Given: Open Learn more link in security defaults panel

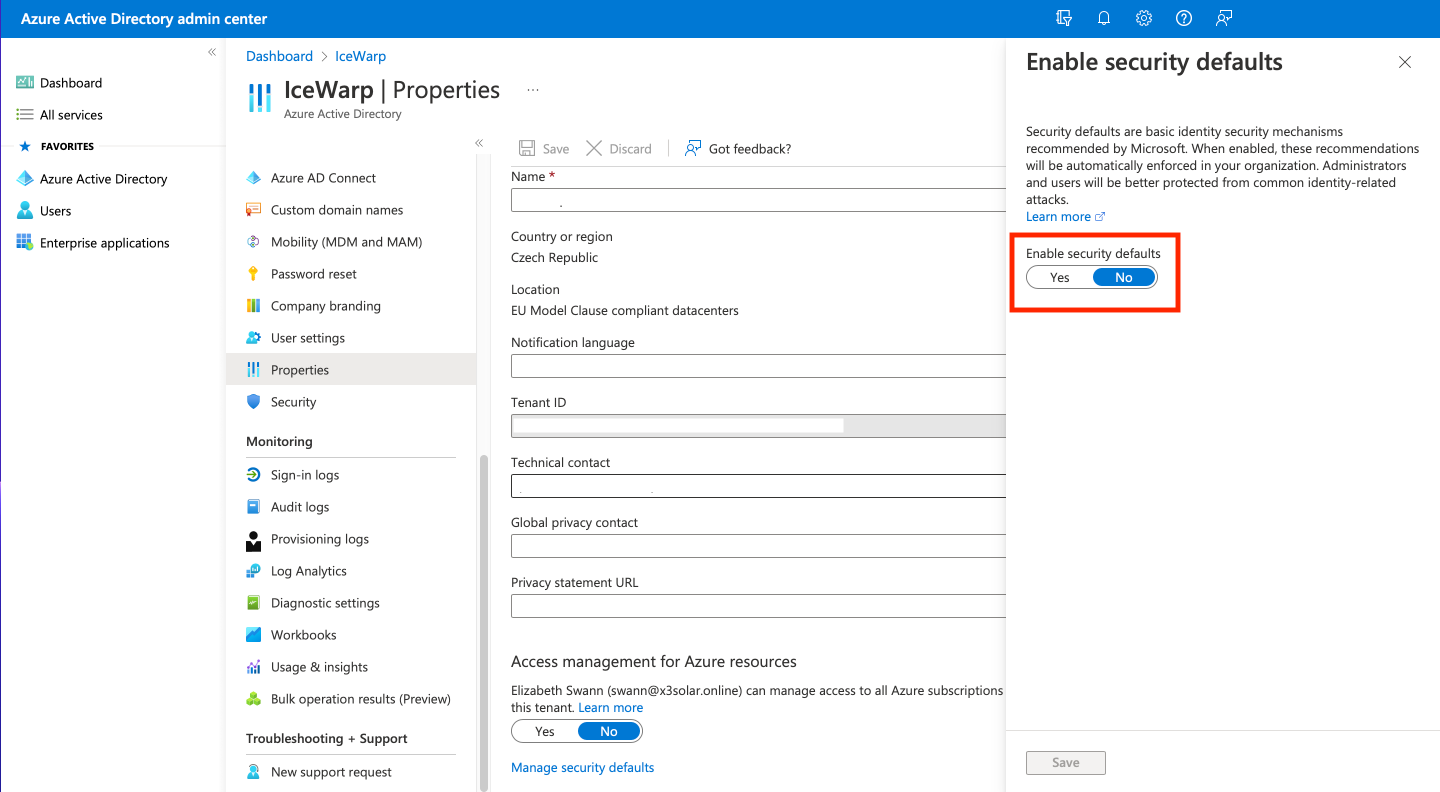Looking at the screenshot, I should coord(1065,216).
